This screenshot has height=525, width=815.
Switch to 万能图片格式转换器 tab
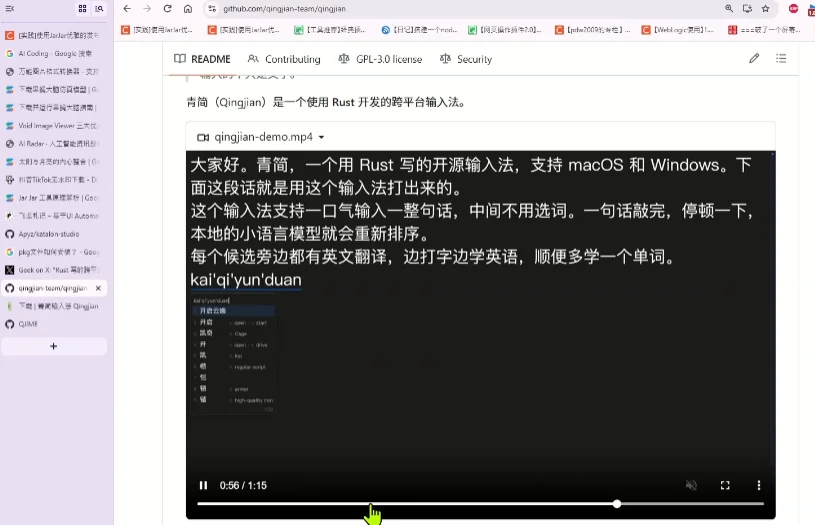tap(54, 72)
